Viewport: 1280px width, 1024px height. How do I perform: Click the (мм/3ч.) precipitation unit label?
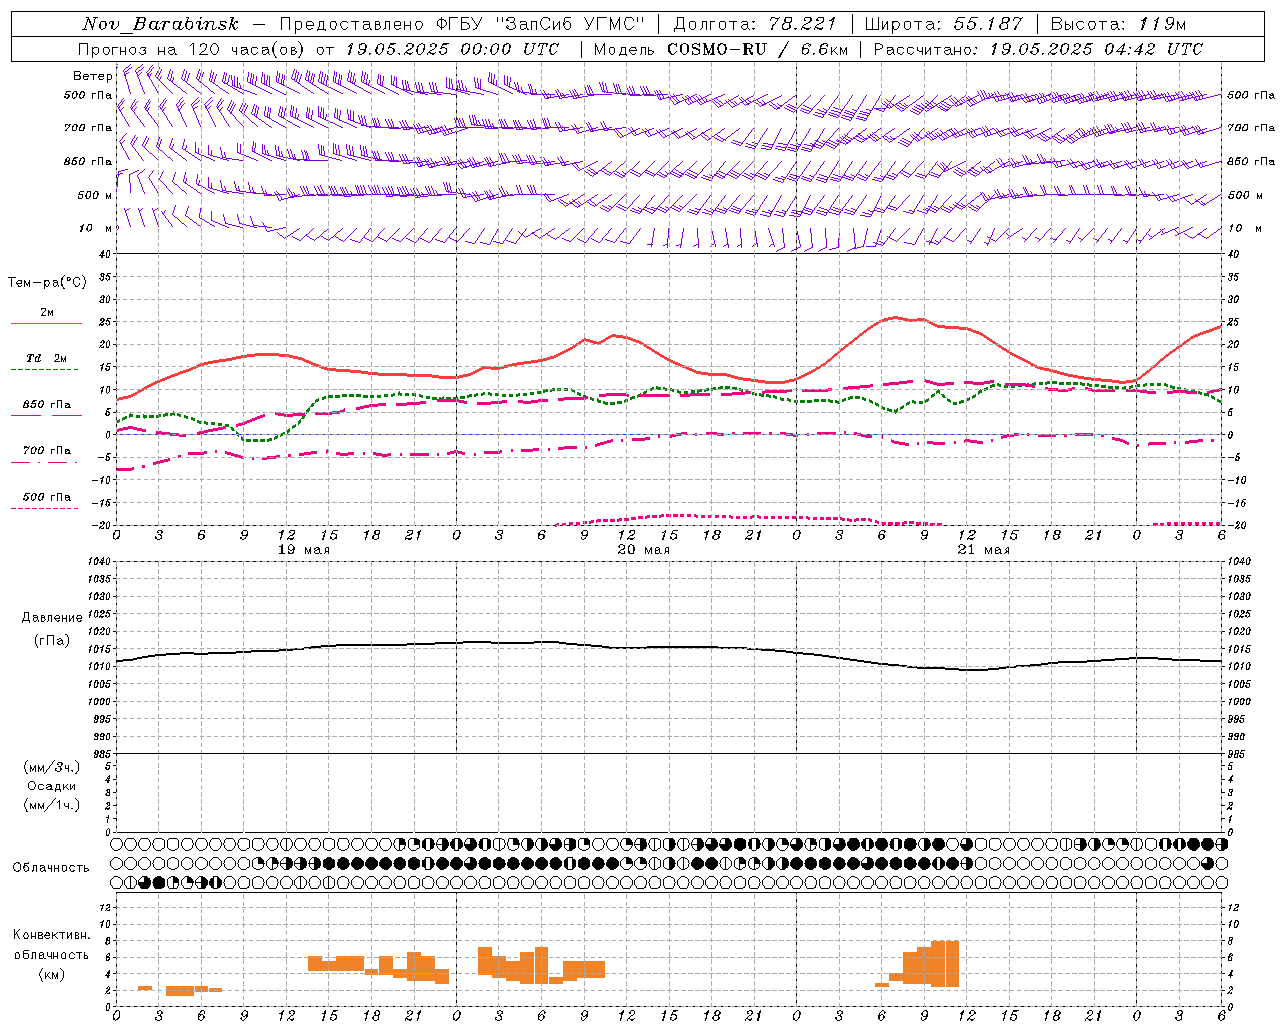click(52, 767)
